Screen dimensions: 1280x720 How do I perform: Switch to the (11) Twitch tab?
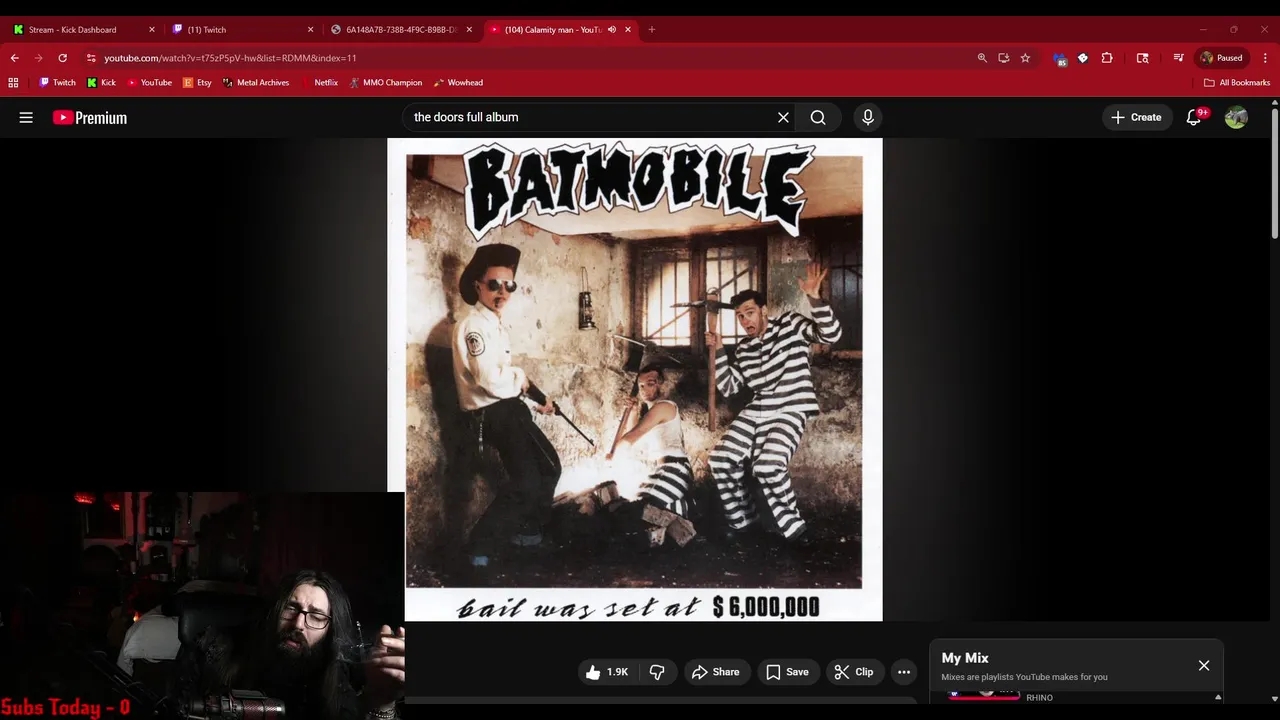[241, 30]
